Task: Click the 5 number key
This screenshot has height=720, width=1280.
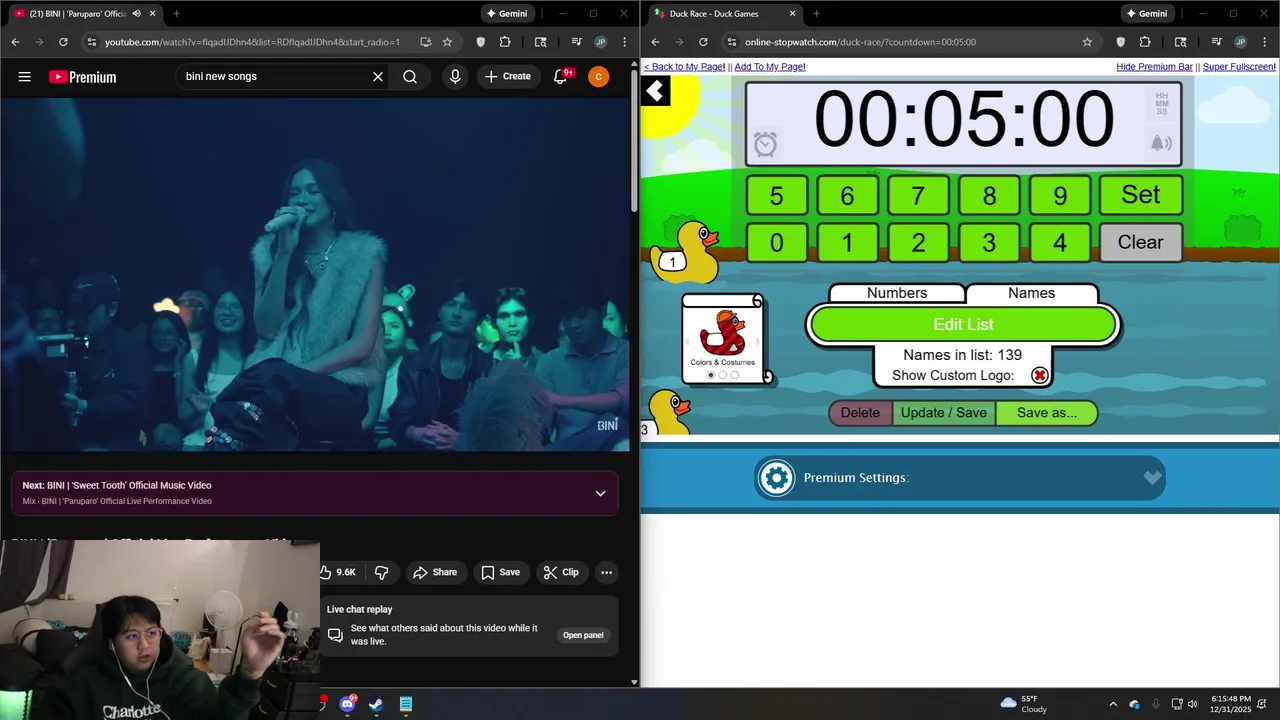Action: [x=776, y=195]
